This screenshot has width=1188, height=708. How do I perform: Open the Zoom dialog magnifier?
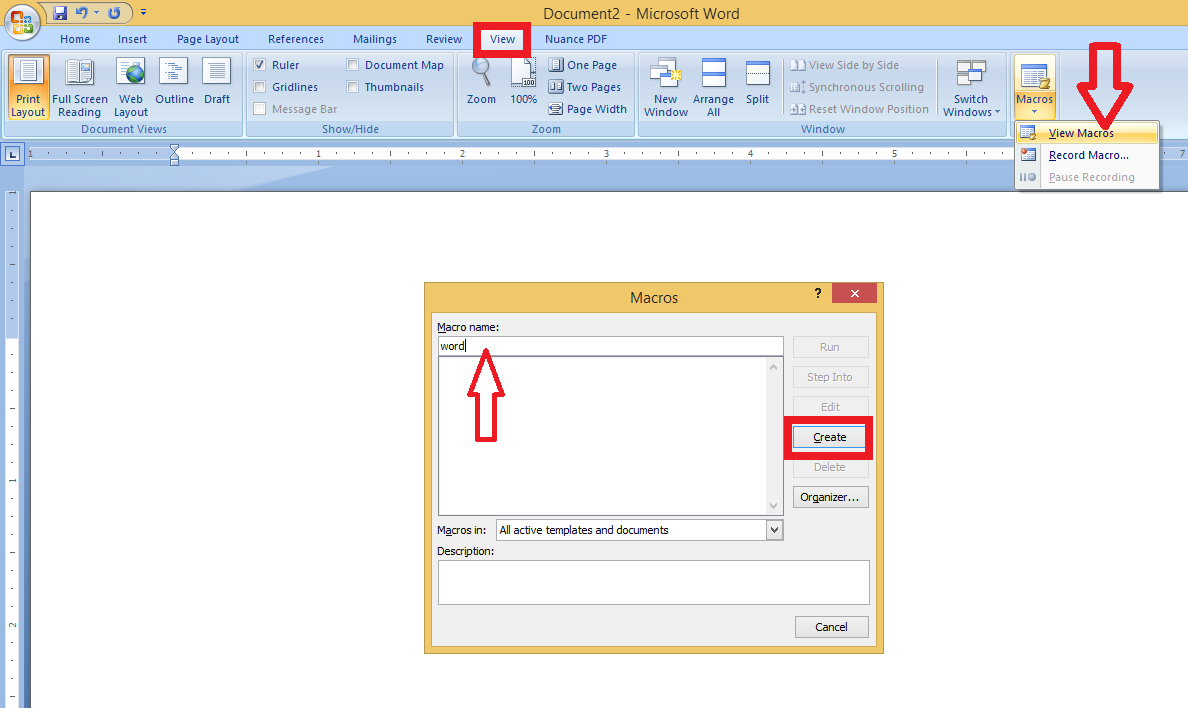(481, 82)
